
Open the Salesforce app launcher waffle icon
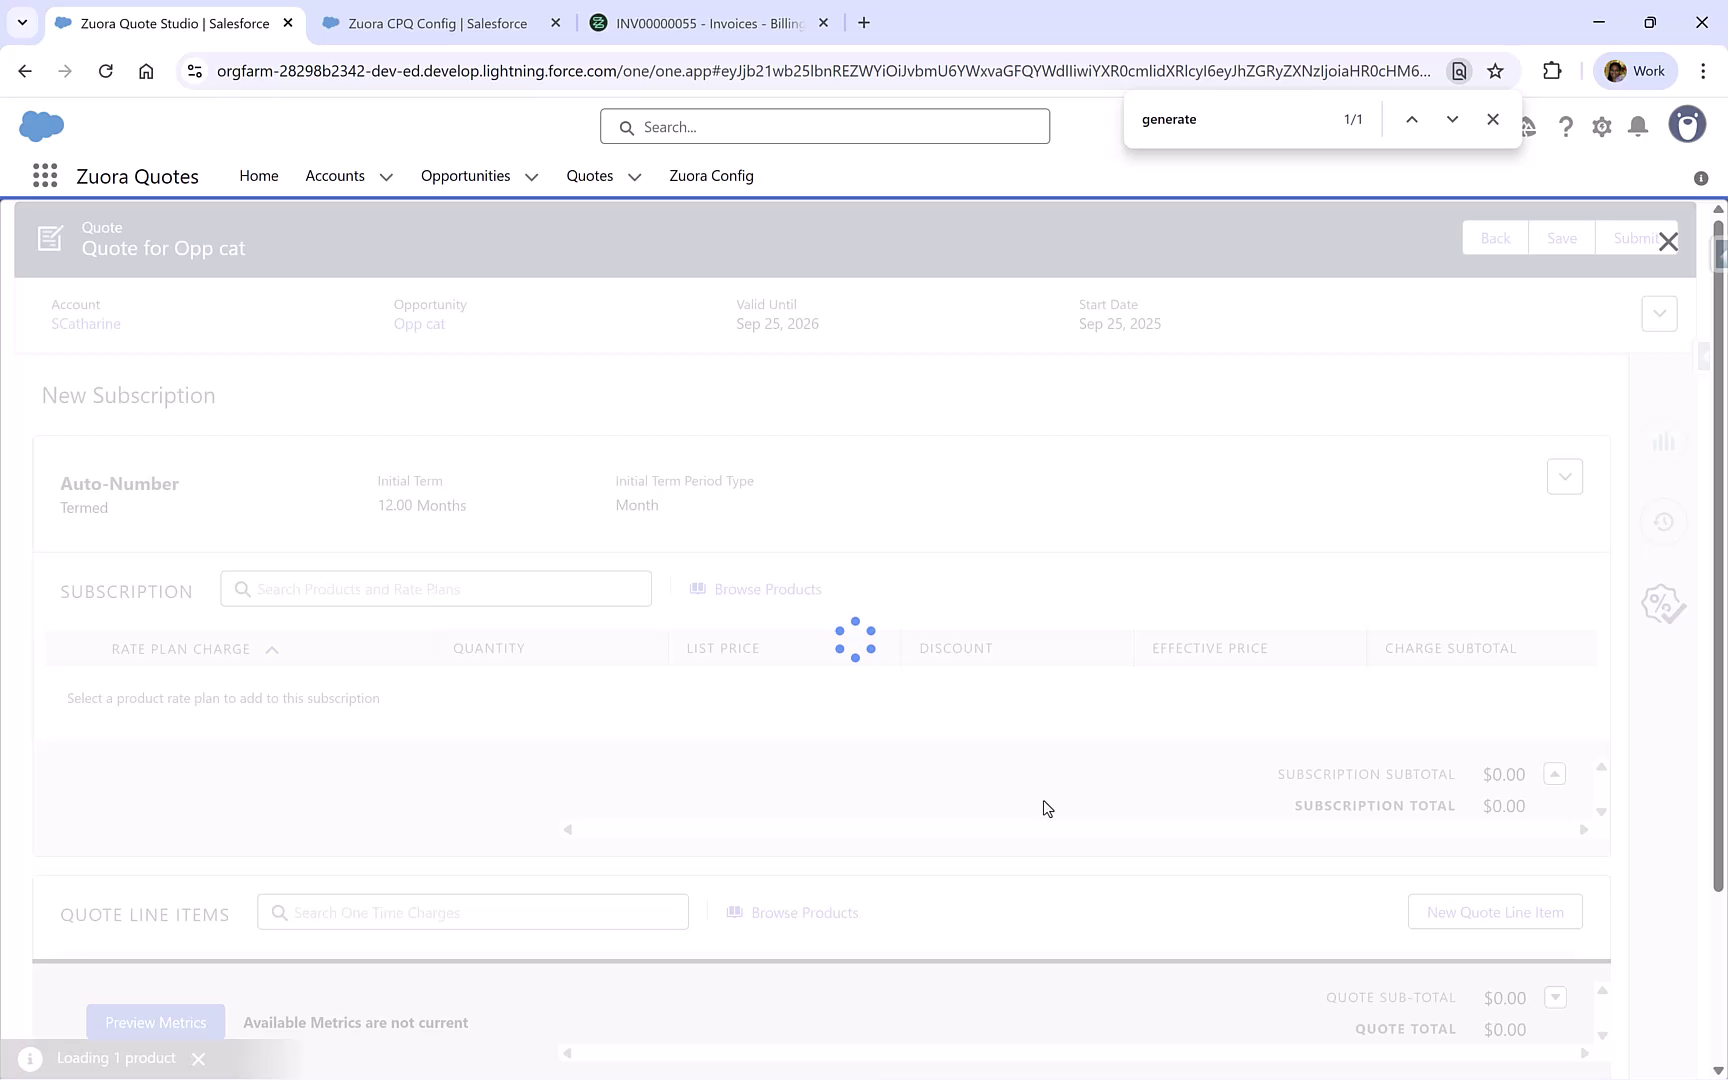coord(44,175)
